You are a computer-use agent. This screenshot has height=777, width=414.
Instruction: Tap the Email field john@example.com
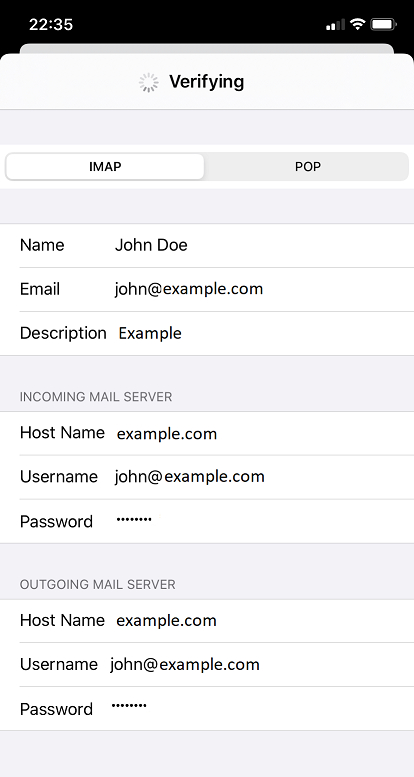tap(207, 289)
